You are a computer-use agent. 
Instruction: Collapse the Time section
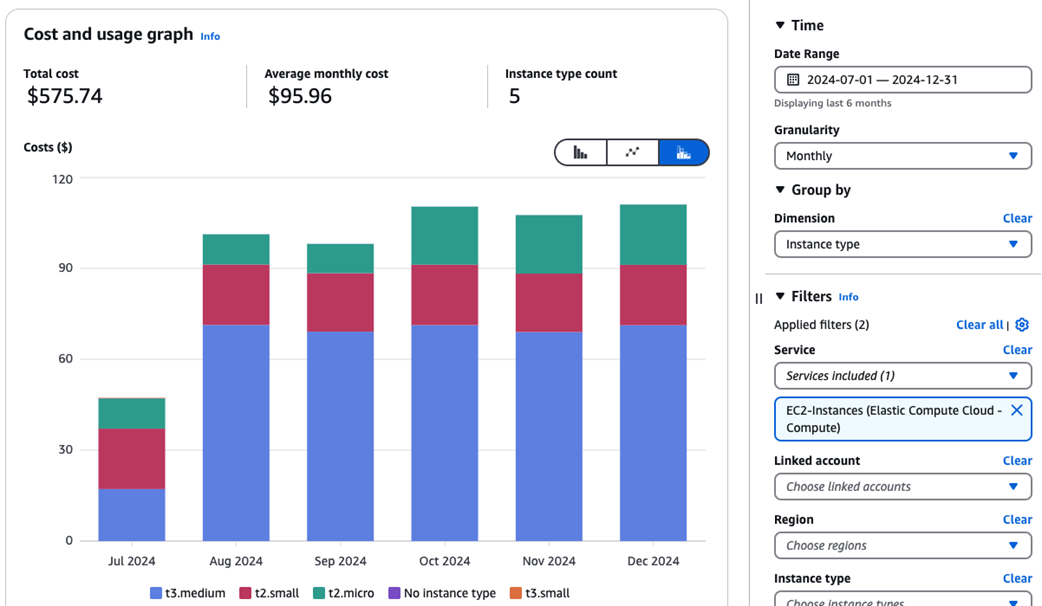click(x=780, y=26)
